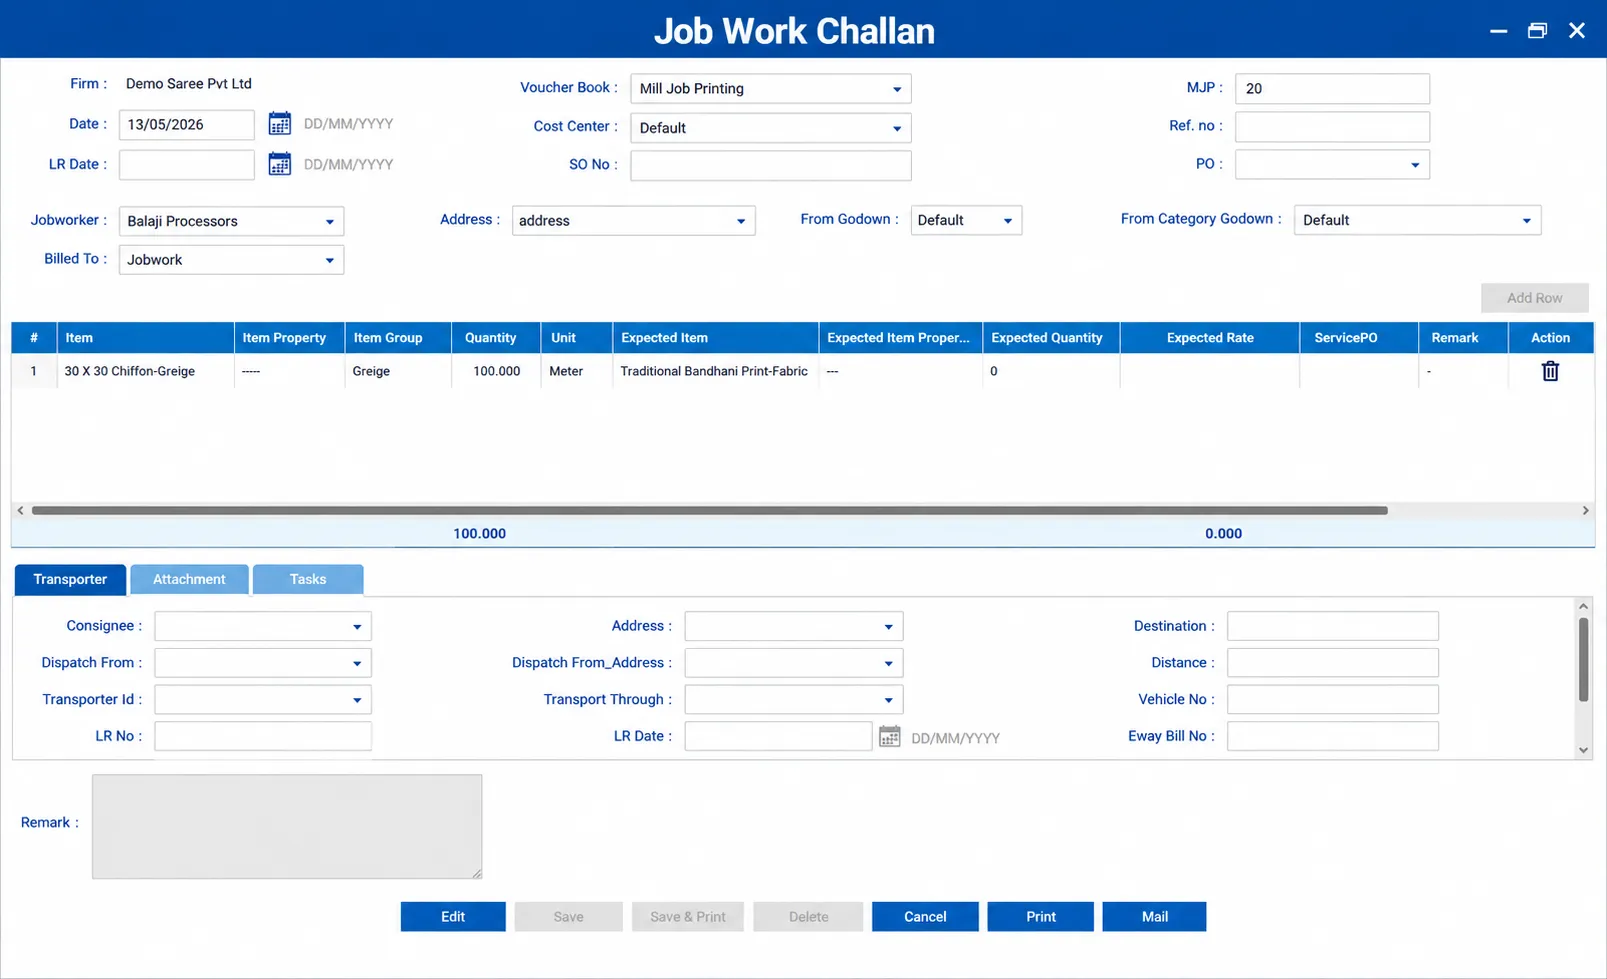The width and height of the screenshot is (1607, 979).
Task: Expand the top Address dropdown showing address
Action: pyautogui.click(x=633, y=221)
